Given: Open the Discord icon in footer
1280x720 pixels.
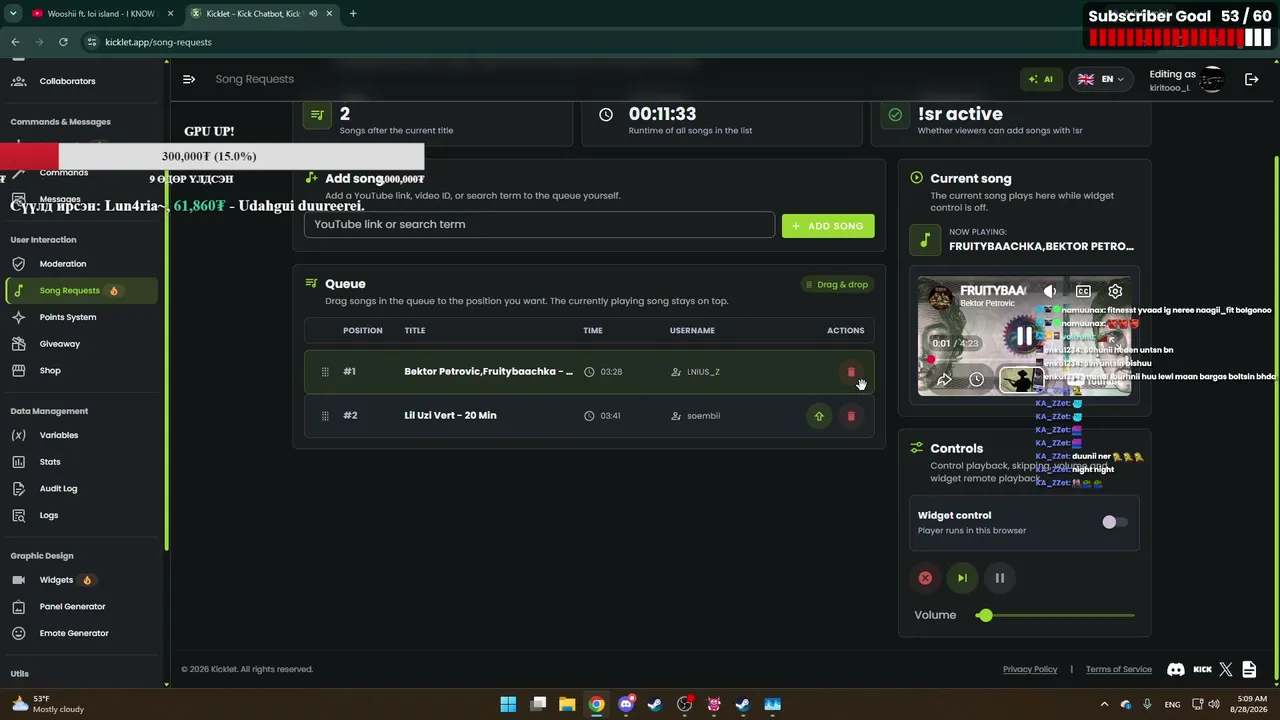Looking at the screenshot, I should click(x=1176, y=669).
